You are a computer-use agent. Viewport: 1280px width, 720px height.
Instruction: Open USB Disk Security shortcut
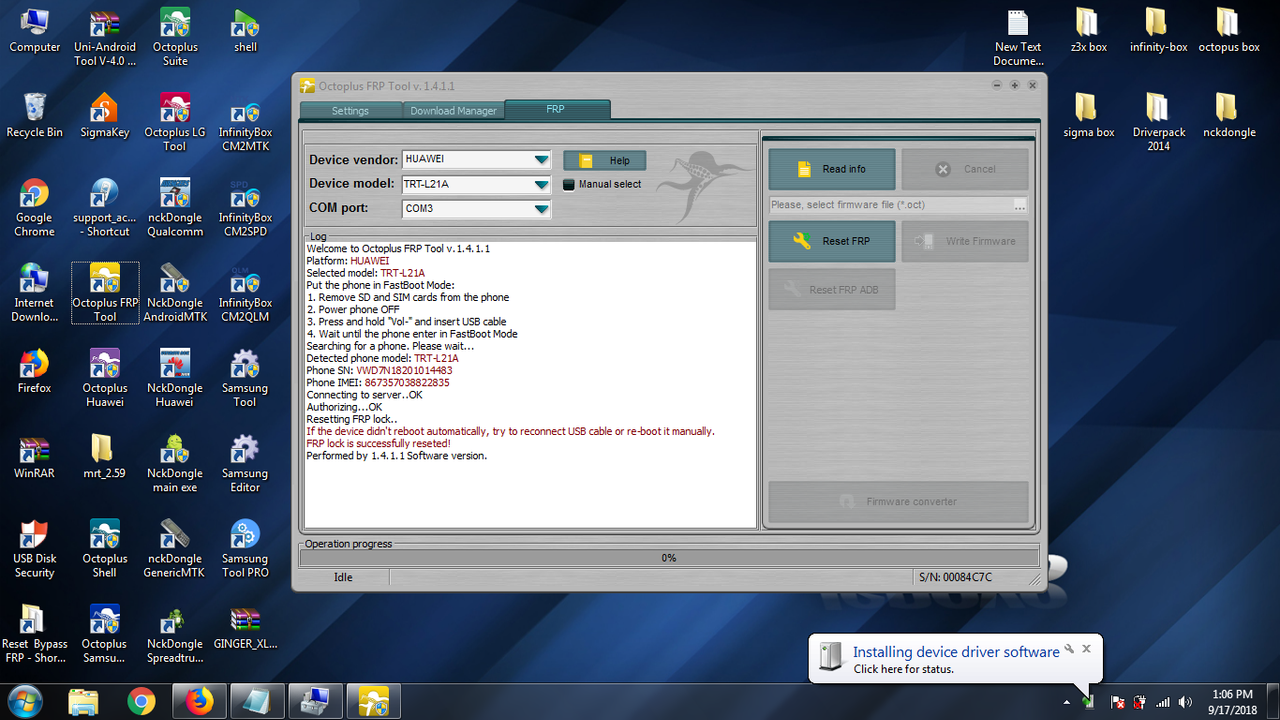tap(35, 549)
